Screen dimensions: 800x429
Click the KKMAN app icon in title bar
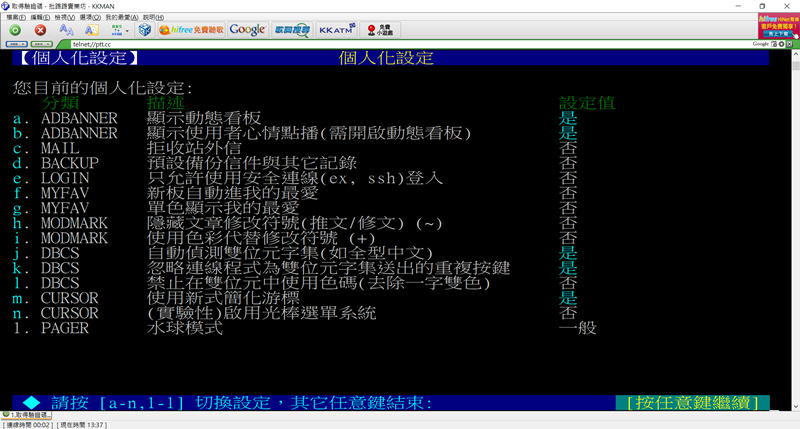[x=6, y=6]
